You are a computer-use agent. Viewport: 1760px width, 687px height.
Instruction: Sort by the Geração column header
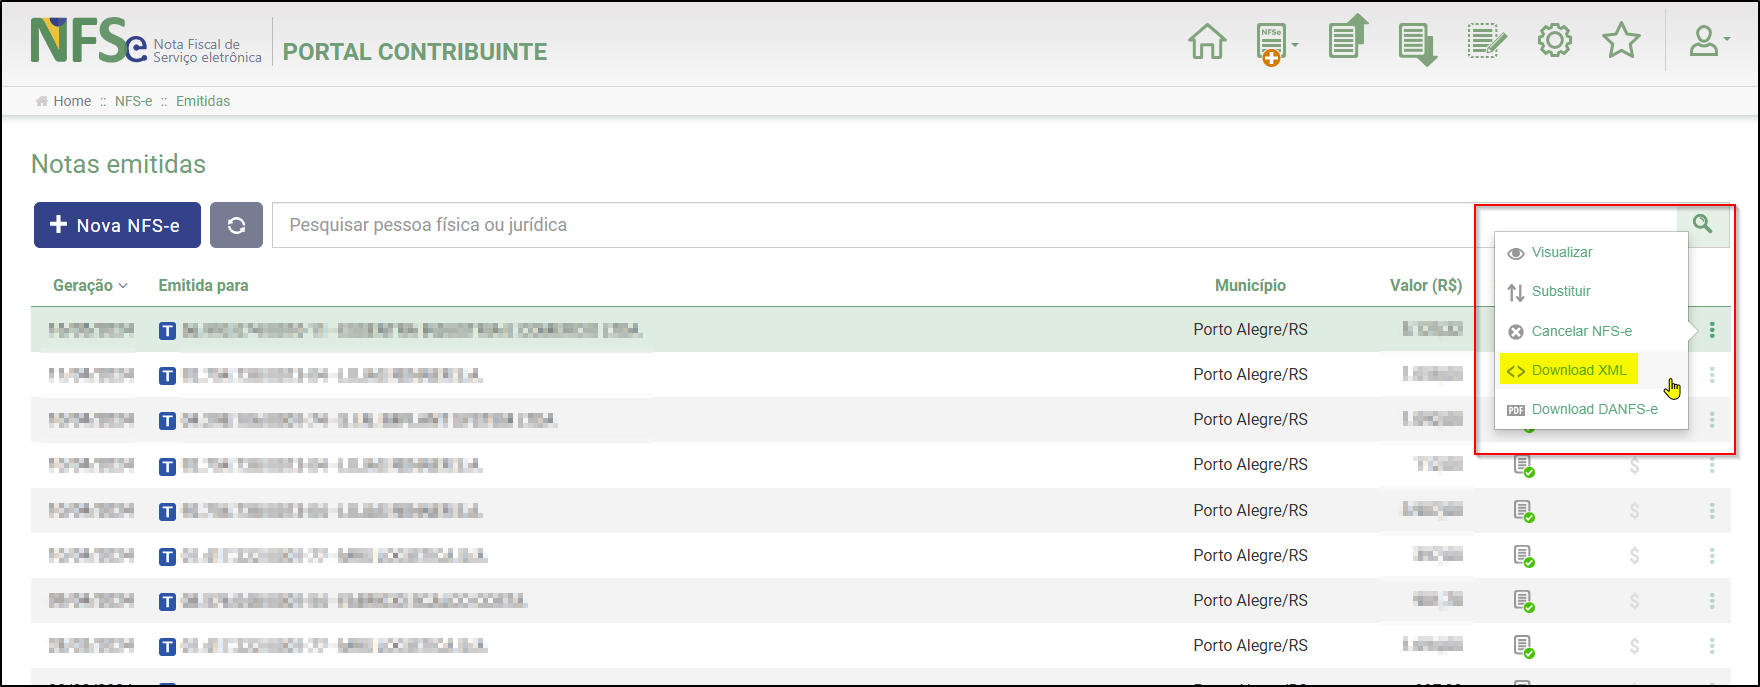pyautogui.click(x=90, y=285)
